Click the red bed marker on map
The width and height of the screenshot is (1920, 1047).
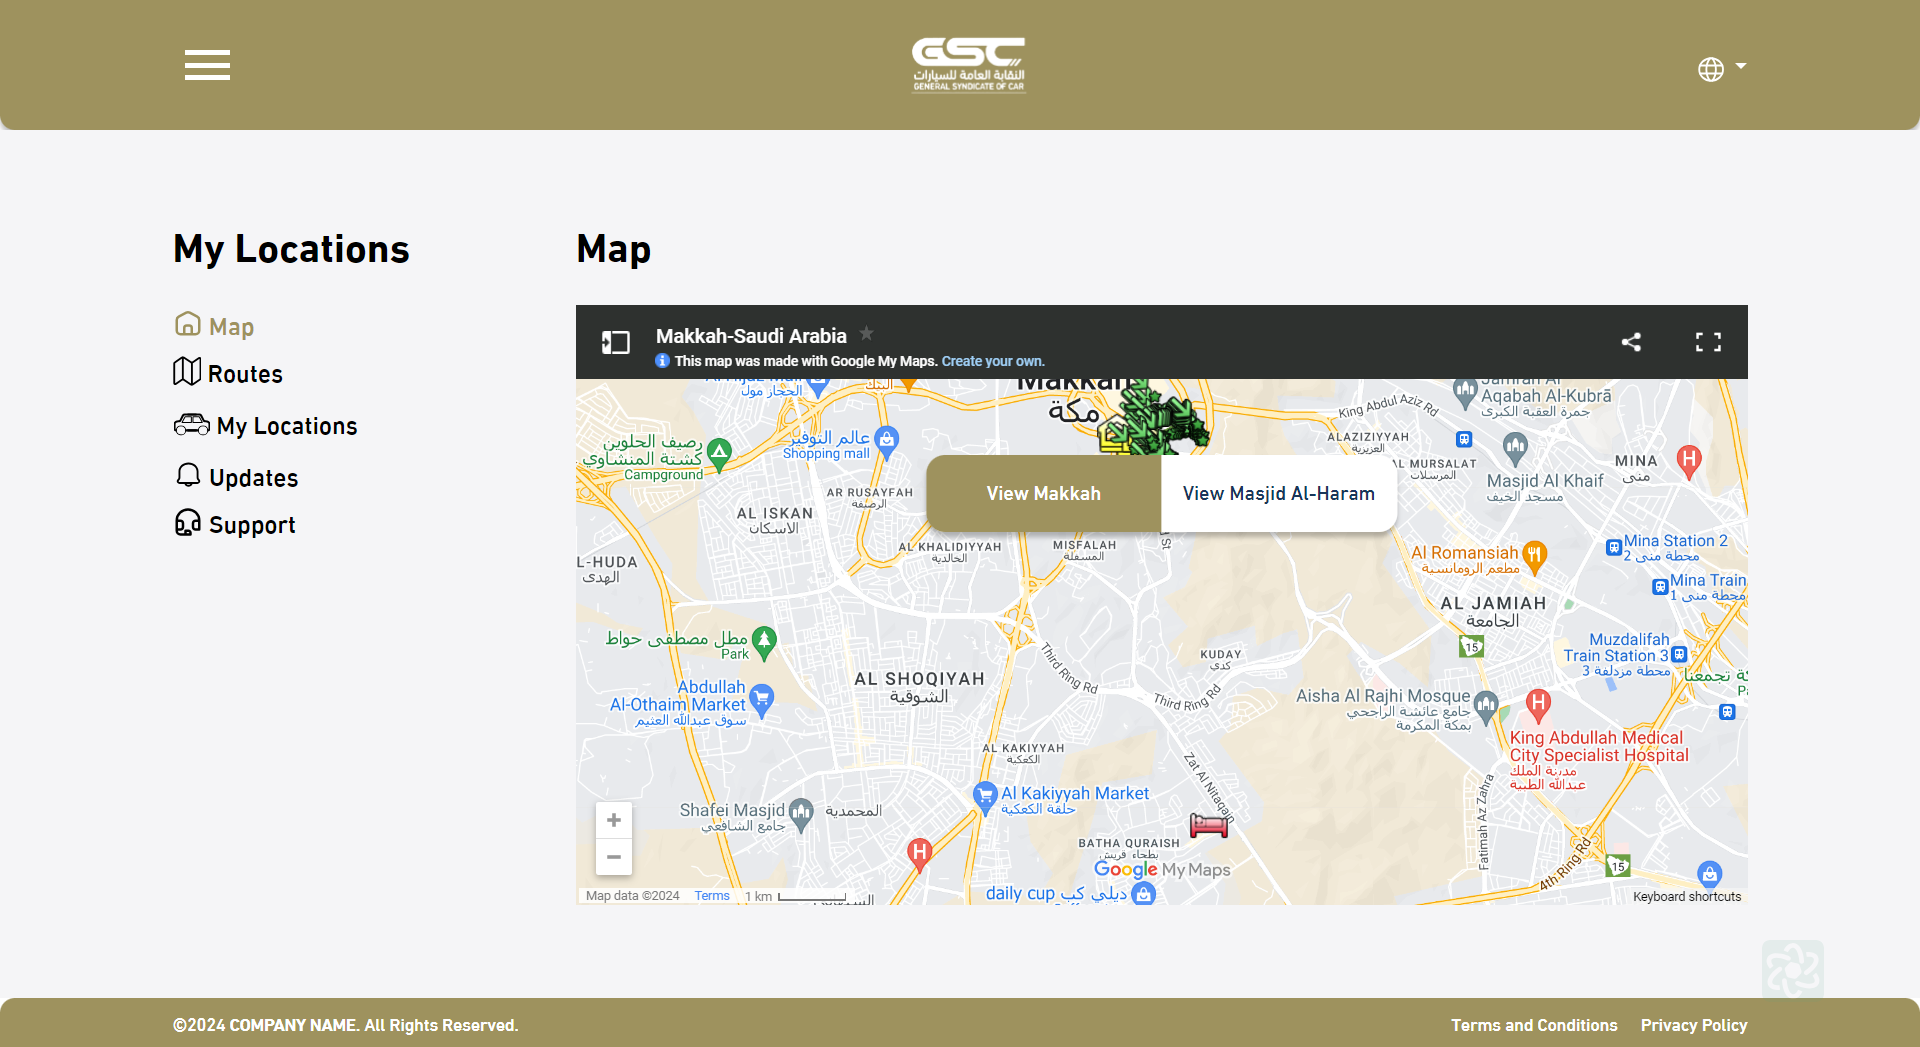click(x=1208, y=825)
